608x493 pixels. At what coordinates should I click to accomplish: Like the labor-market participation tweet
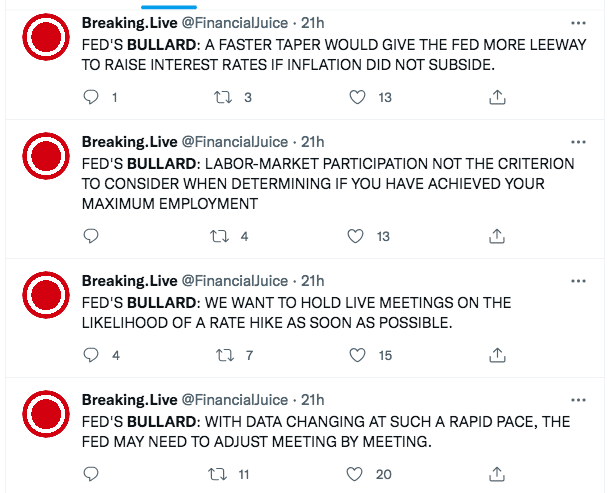tap(357, 236)
